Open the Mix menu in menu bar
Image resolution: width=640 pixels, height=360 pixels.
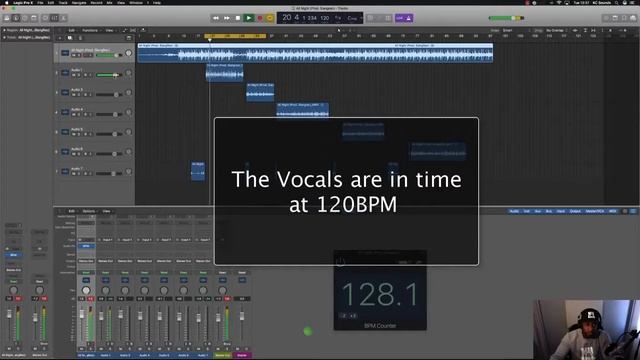109,2
